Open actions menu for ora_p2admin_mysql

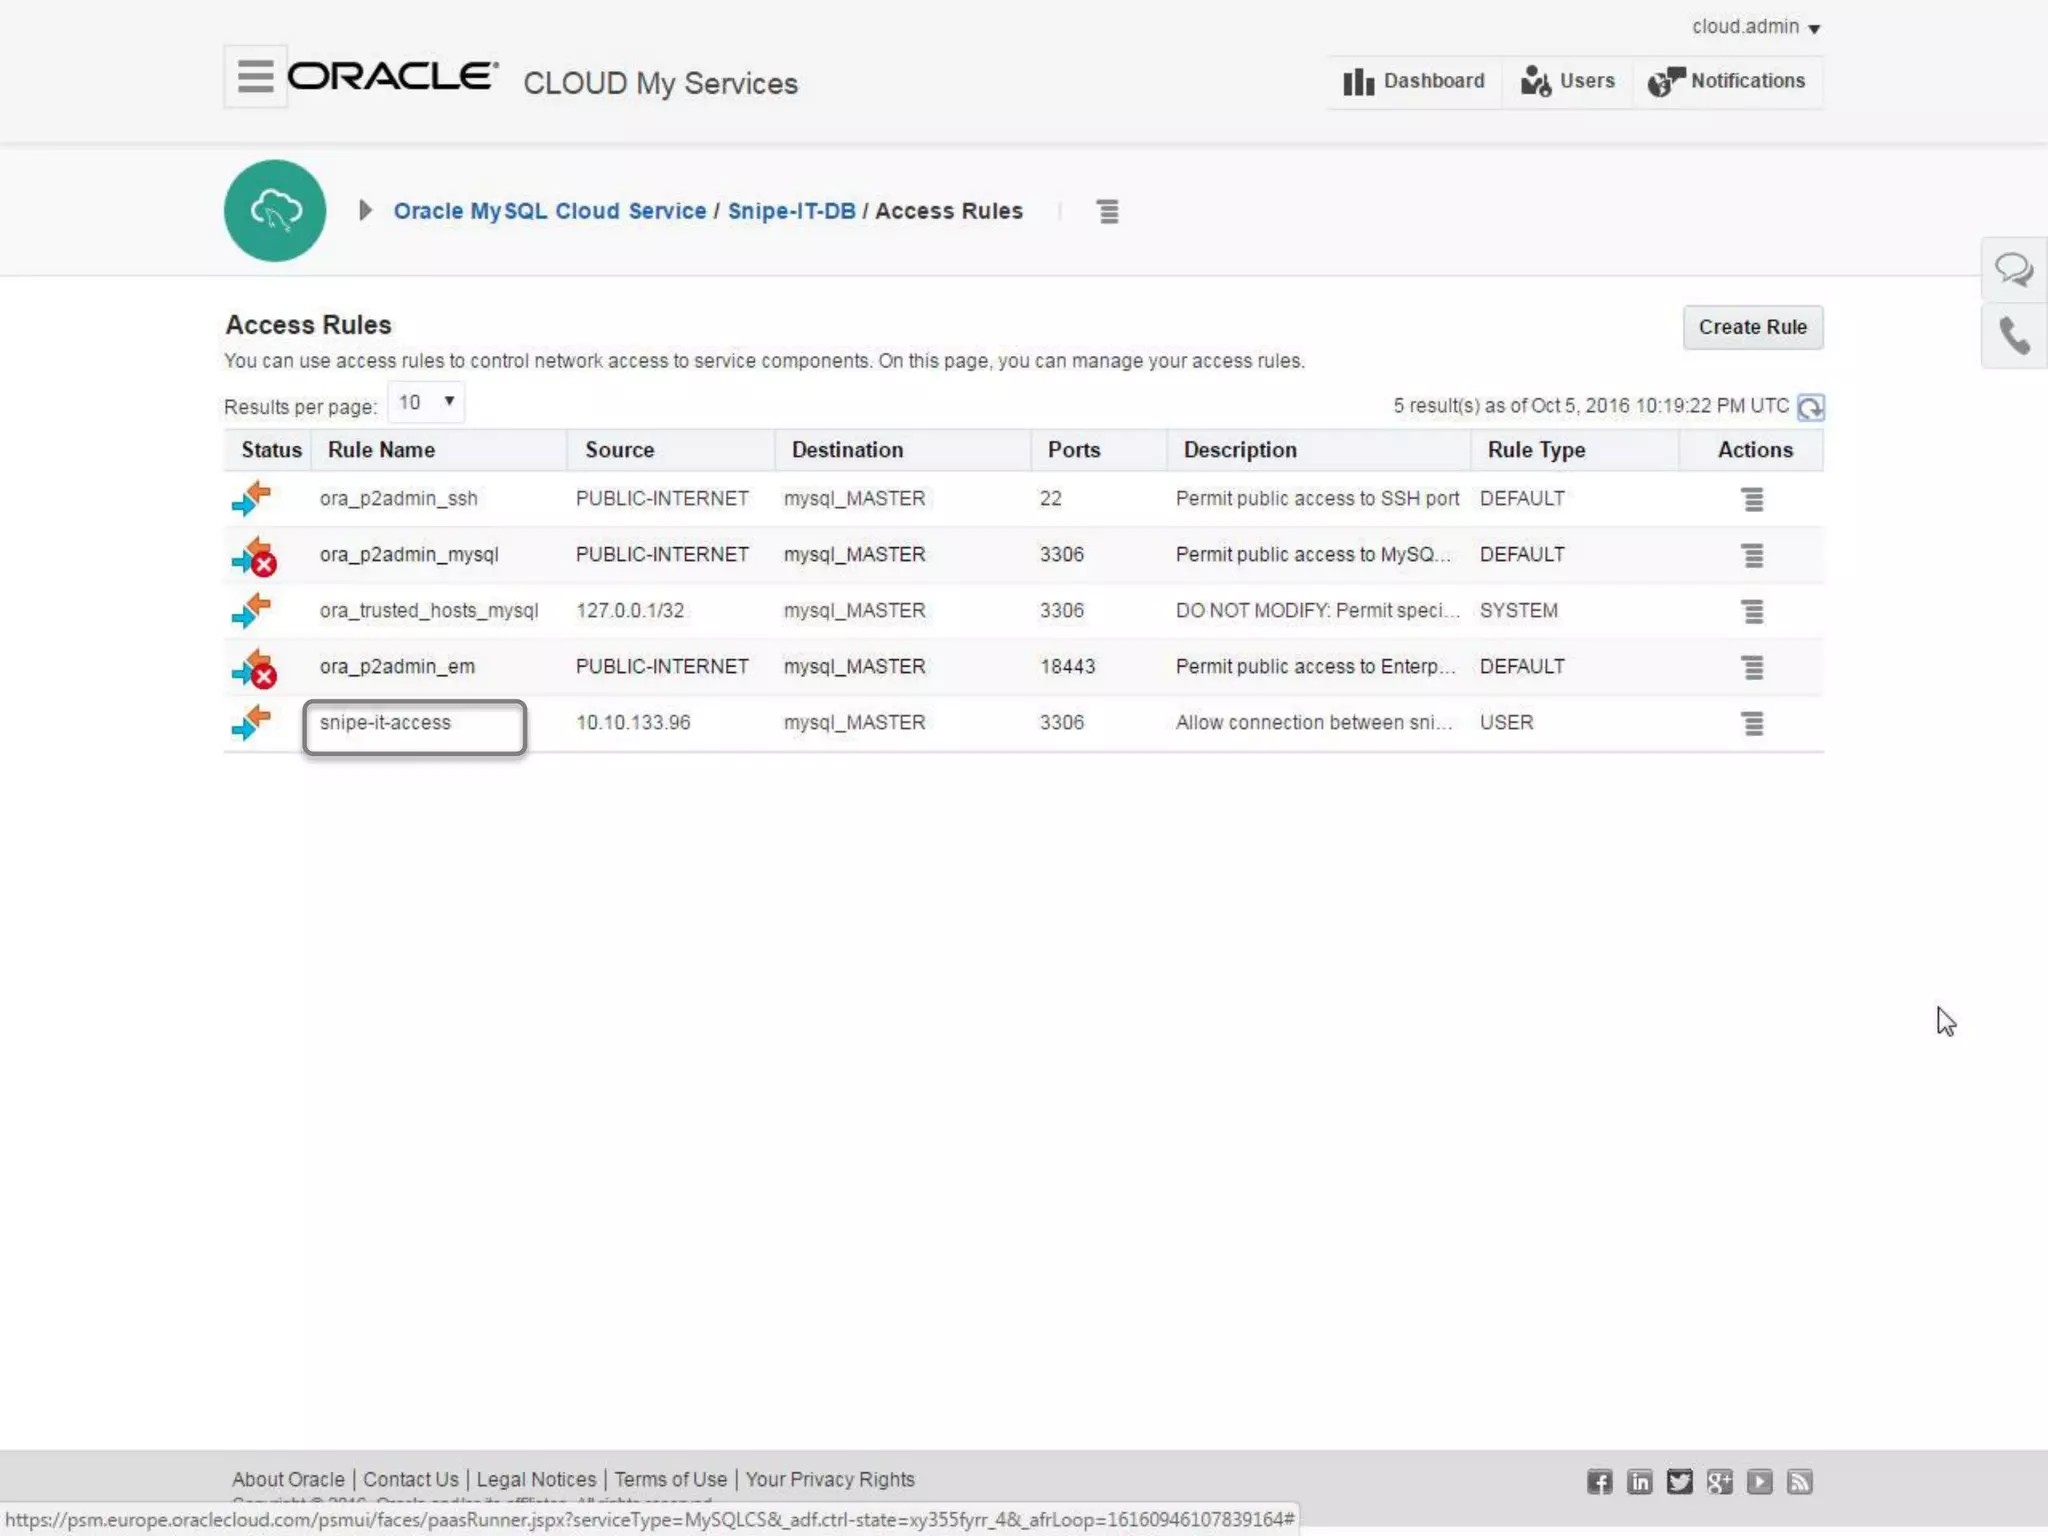(x=1753, y=555)
